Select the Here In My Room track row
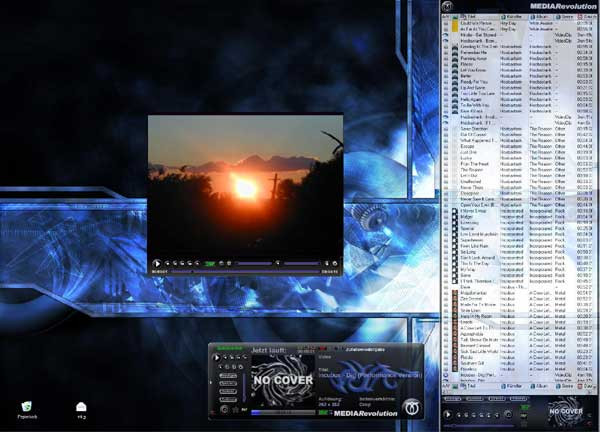The image size is (600, 432). (518, 316)
